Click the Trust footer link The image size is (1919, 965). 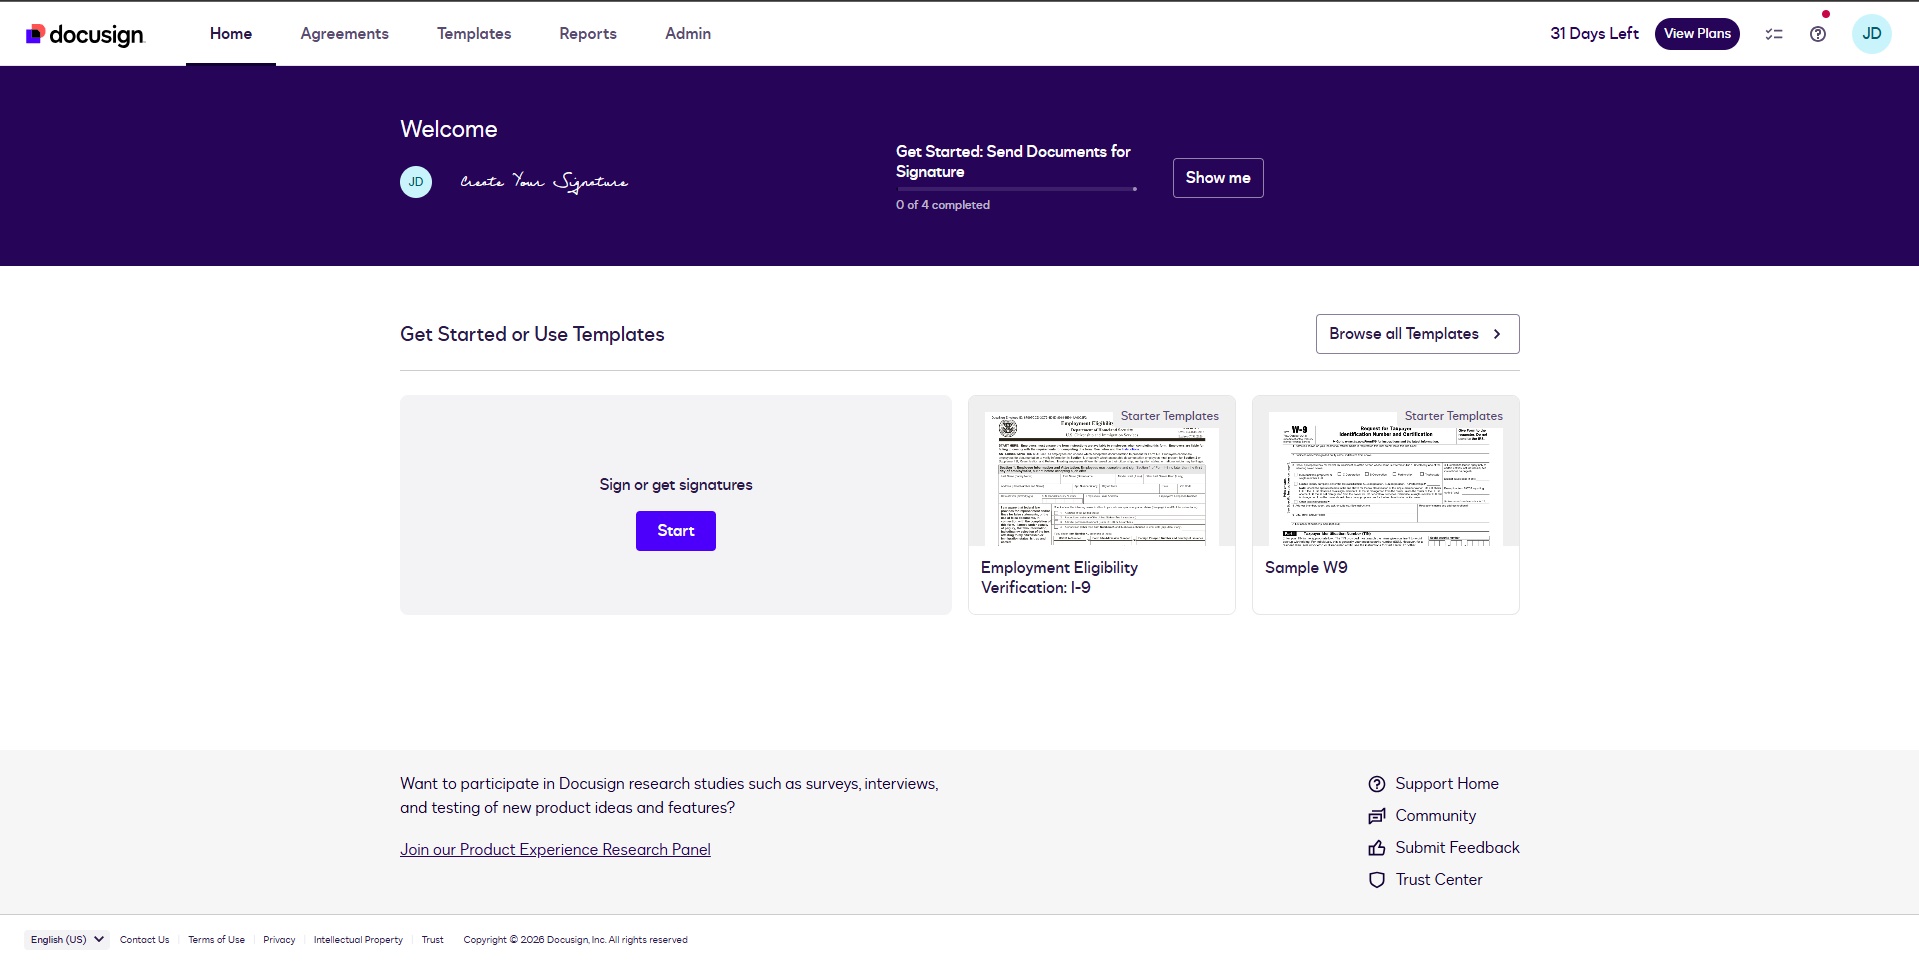(432, 940)
